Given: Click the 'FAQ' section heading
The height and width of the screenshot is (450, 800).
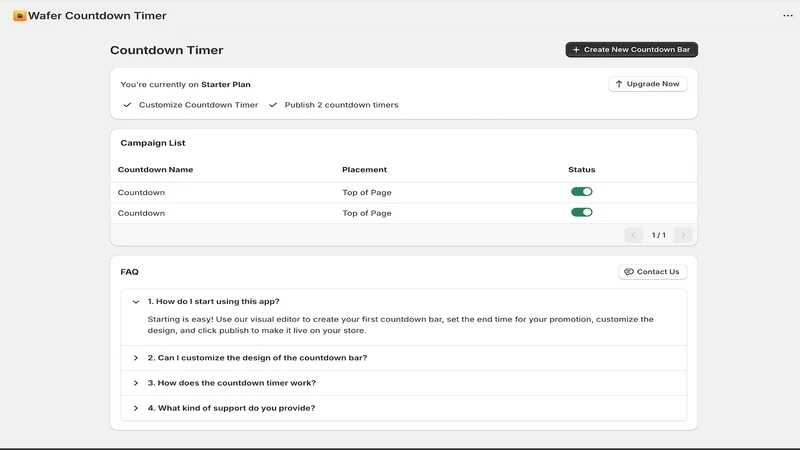Looking at the screenshot, I should pos(130,272).
